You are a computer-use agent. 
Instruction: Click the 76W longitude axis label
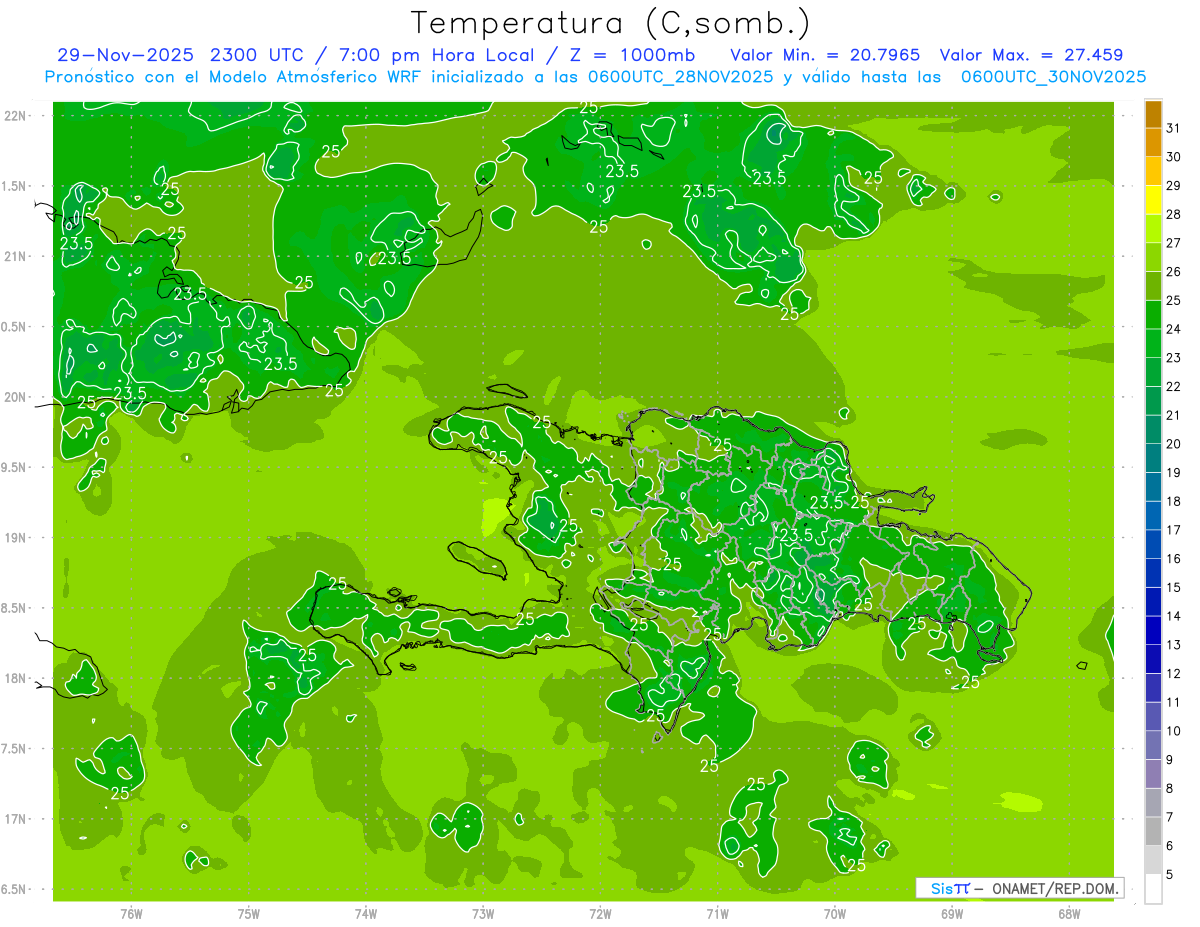coord(131,913)
